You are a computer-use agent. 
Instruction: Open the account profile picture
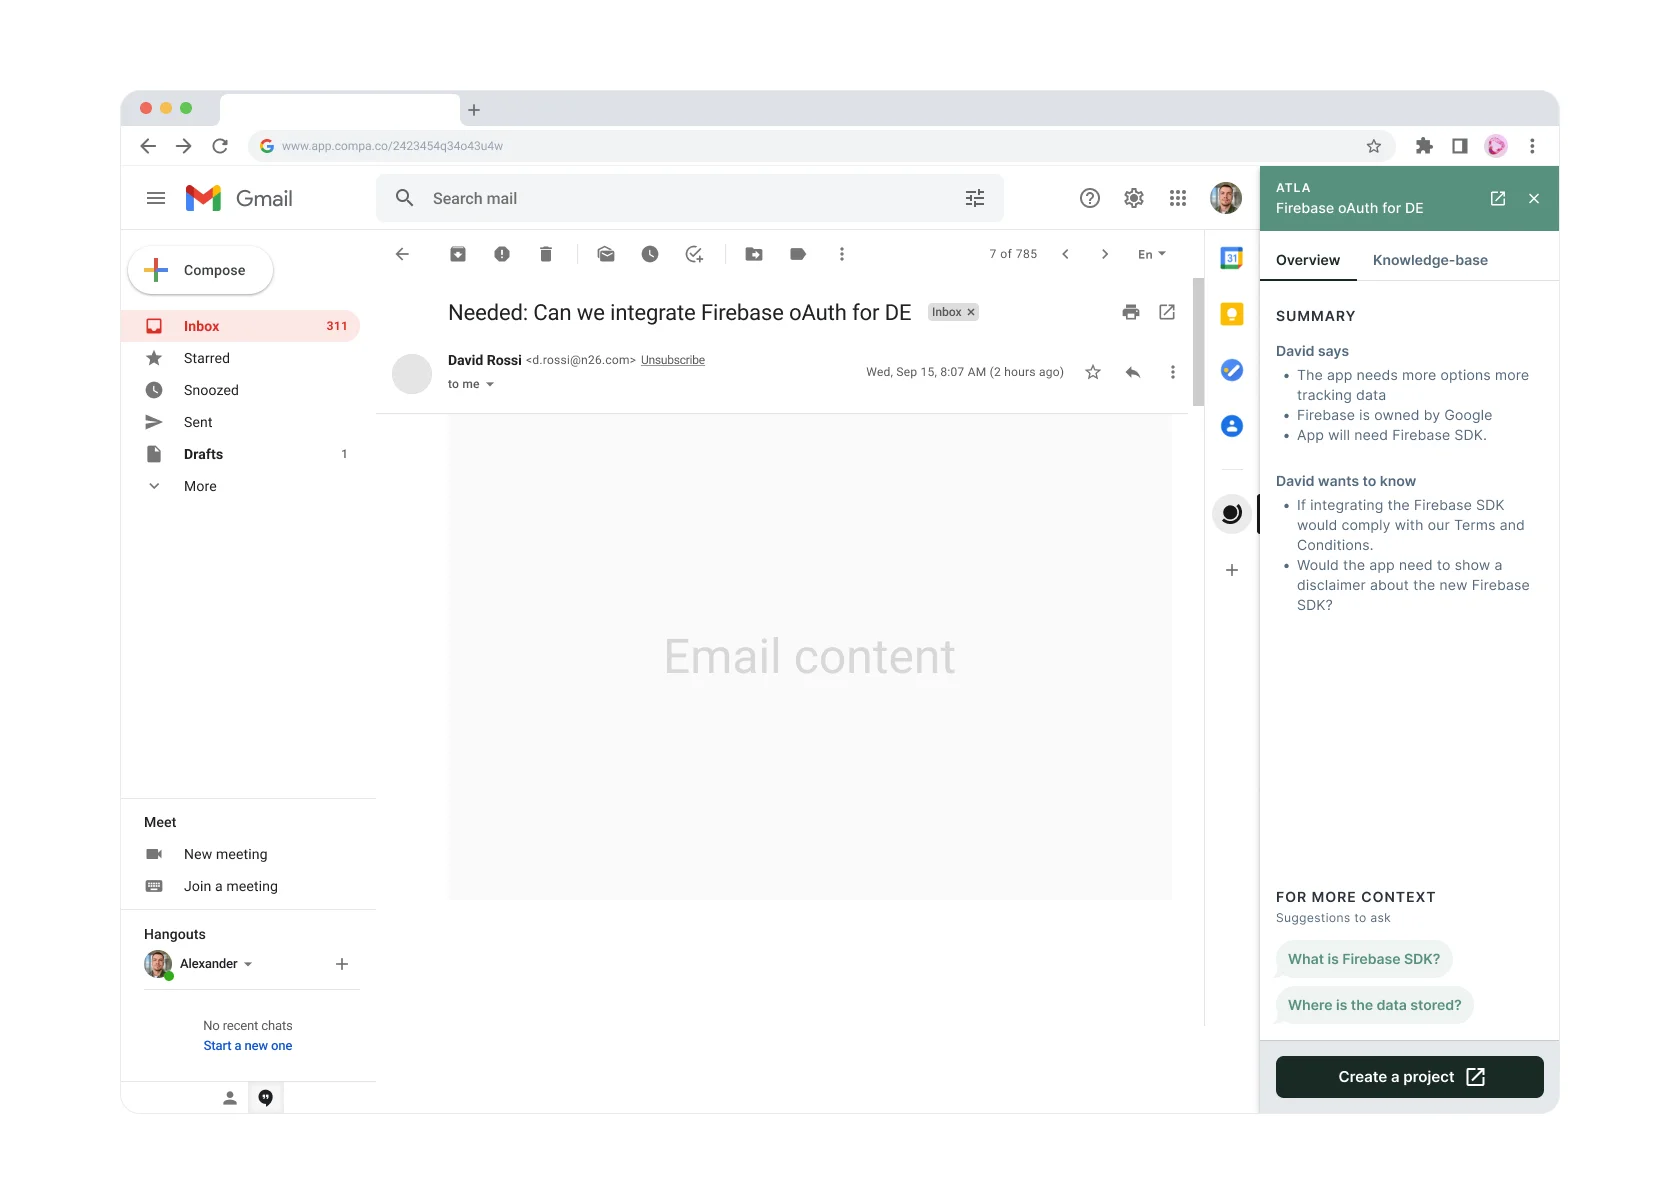(x=1226, y=198)
